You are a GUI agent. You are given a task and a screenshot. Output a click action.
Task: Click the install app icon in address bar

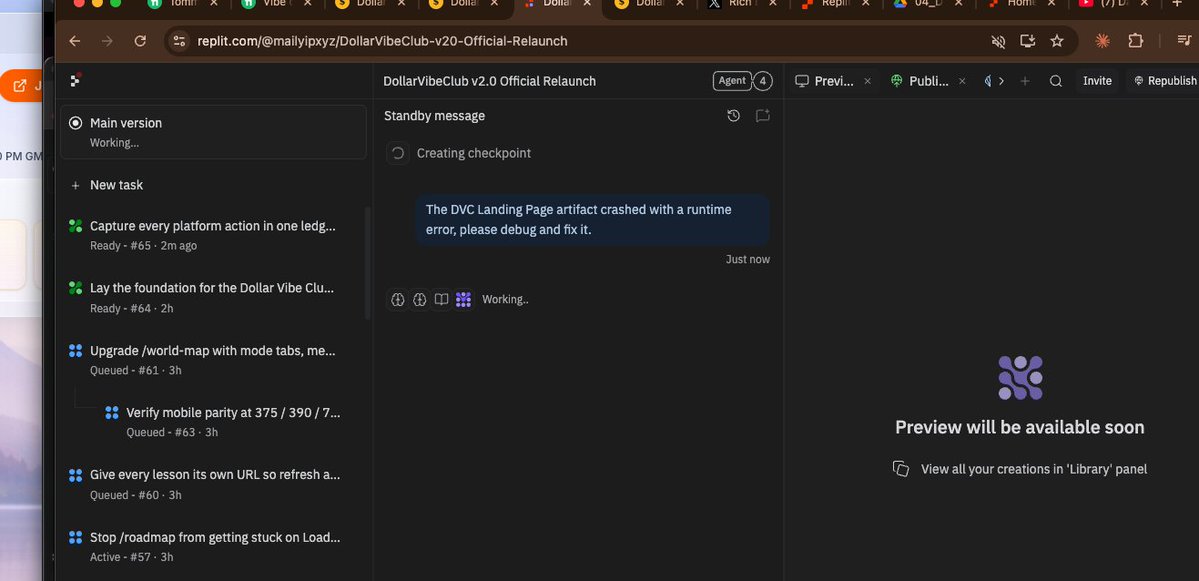1028,41
